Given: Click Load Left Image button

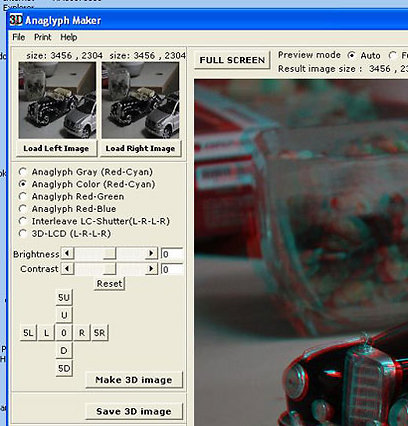Looking at the screenshot, I should (56, 148).
